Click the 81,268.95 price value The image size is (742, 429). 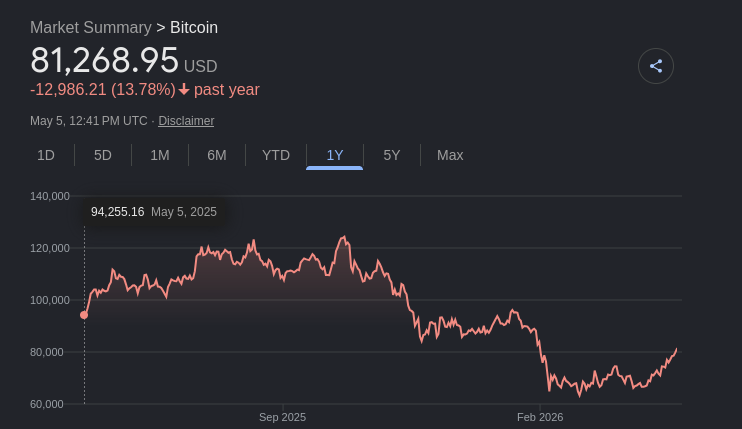[104, 61]
